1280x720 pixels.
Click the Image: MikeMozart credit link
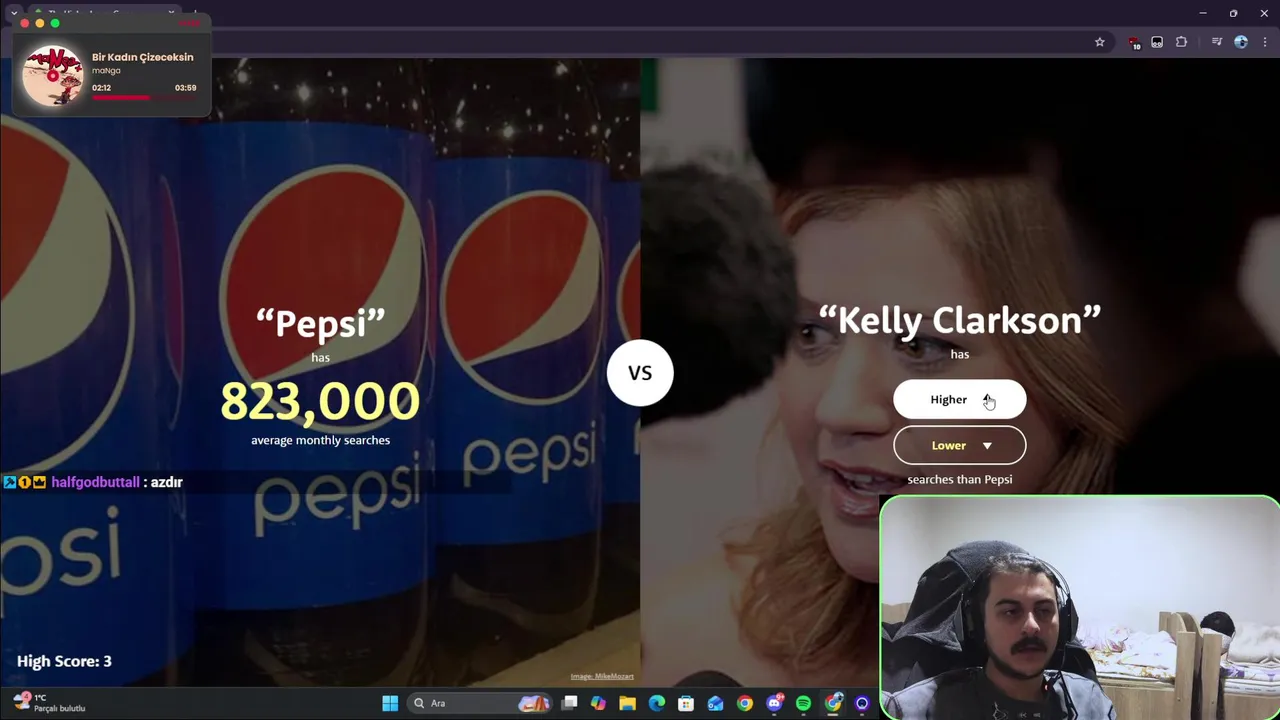[602, 676]
